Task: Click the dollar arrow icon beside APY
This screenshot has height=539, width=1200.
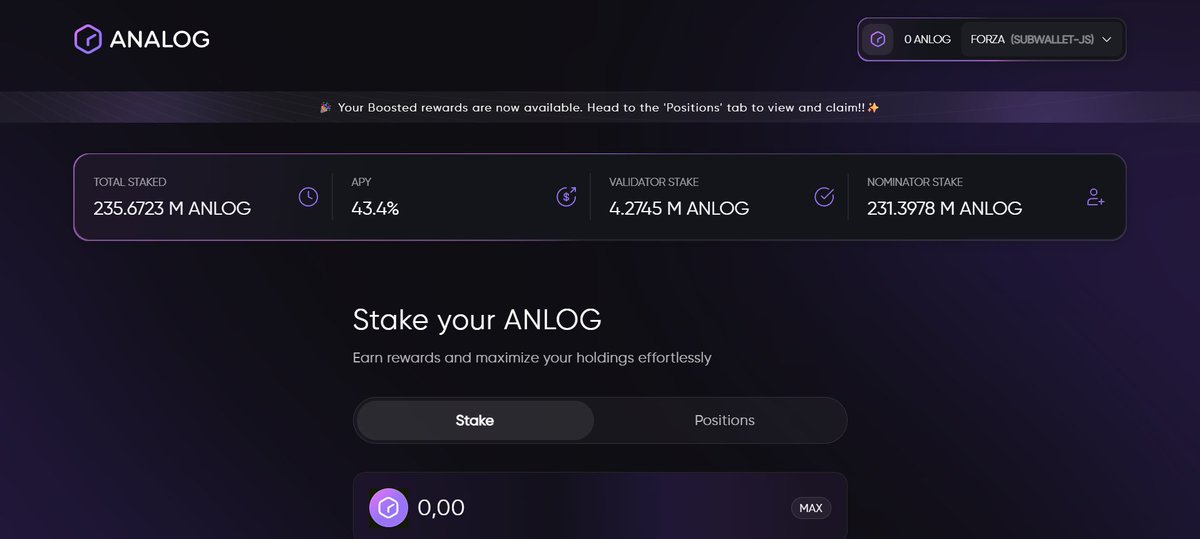Action: pyautogui.click(x=566, y=197)
